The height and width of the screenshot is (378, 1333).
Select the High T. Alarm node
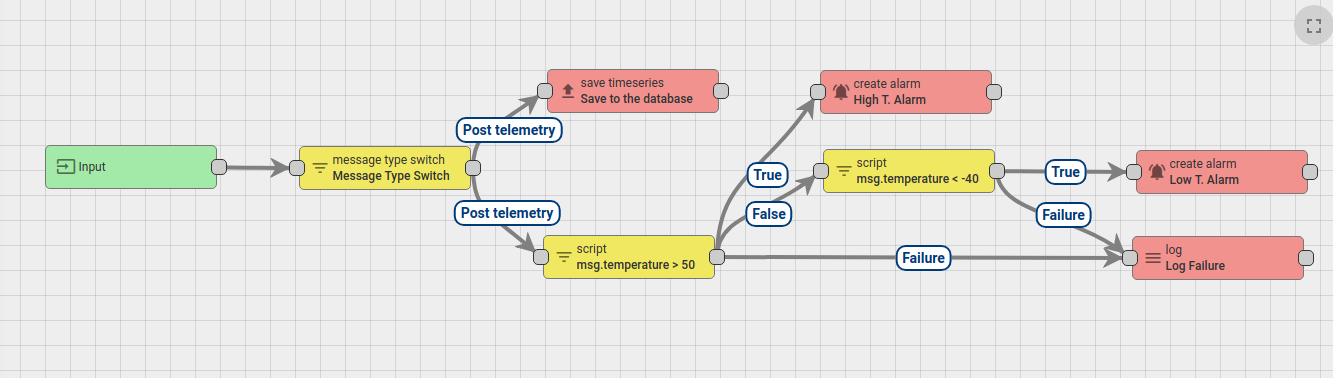(x=906, y=92)
